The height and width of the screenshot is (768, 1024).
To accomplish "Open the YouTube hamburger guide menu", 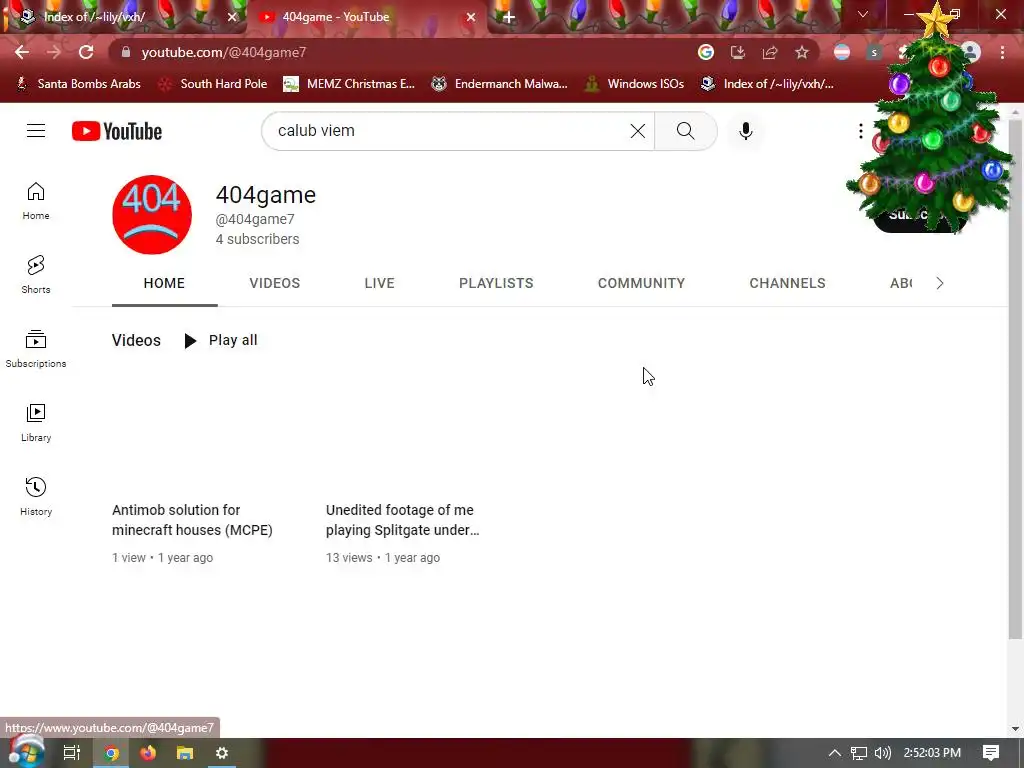I will 36,131.
